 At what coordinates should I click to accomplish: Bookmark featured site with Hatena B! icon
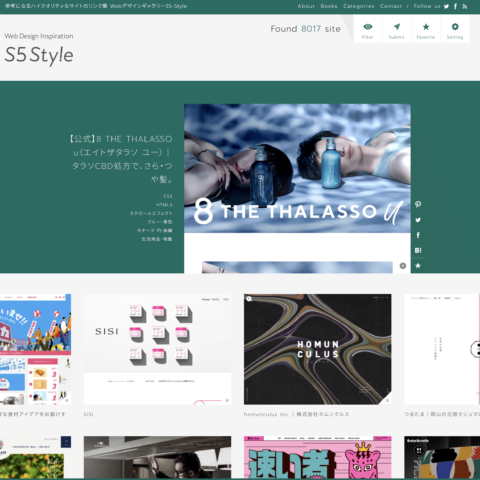pyautogui.click(x=418, y=250)
